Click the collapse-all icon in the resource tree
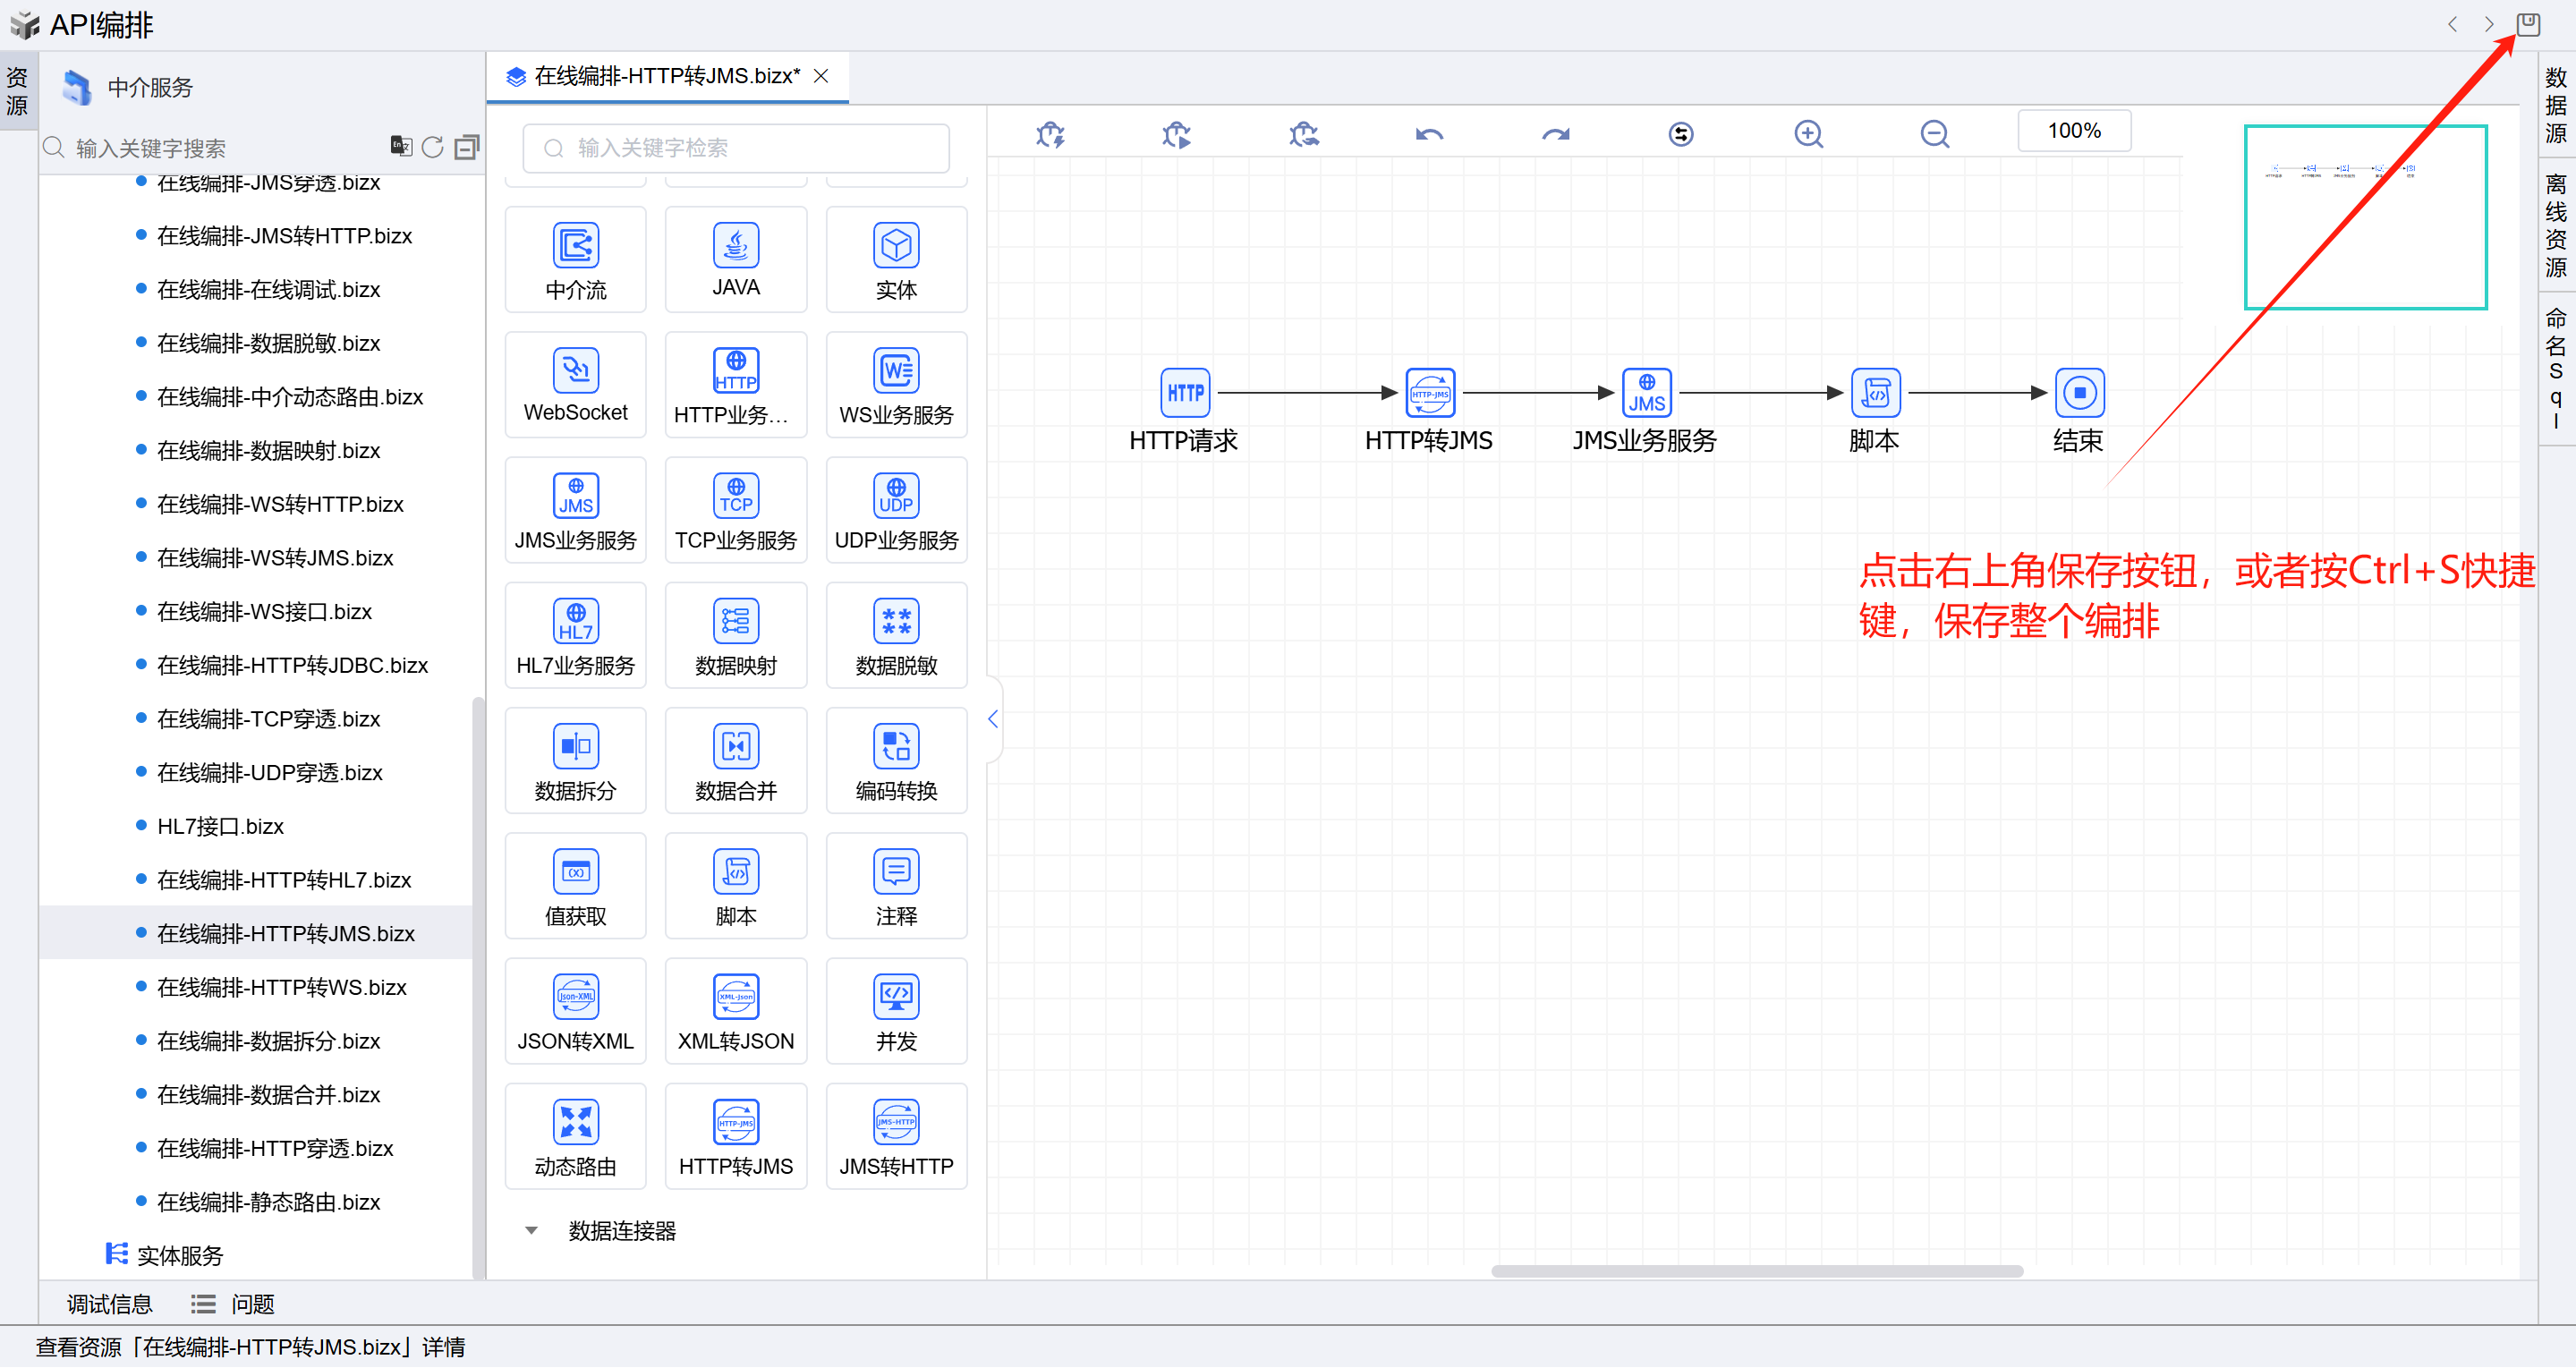This screenshot has height=1368, width=2576. (466, 147)
